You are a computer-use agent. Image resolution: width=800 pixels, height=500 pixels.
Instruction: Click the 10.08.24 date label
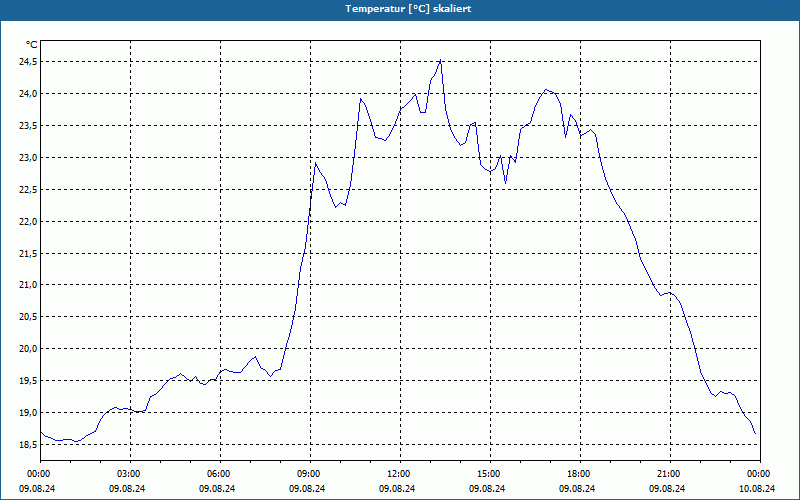[x=757, y=488]
